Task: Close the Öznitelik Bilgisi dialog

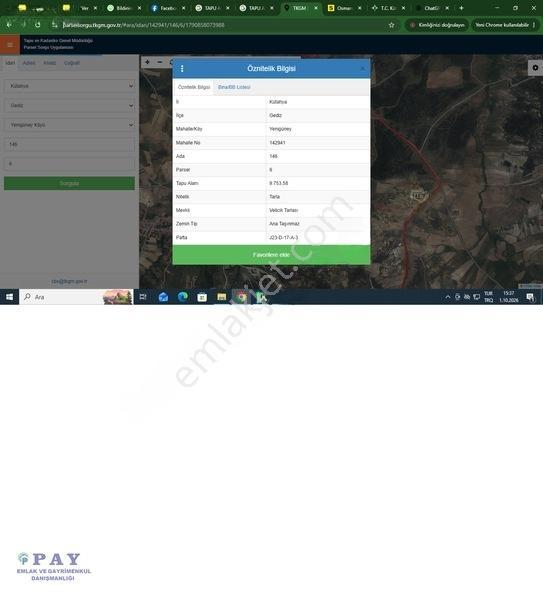Action: [362, 68]
